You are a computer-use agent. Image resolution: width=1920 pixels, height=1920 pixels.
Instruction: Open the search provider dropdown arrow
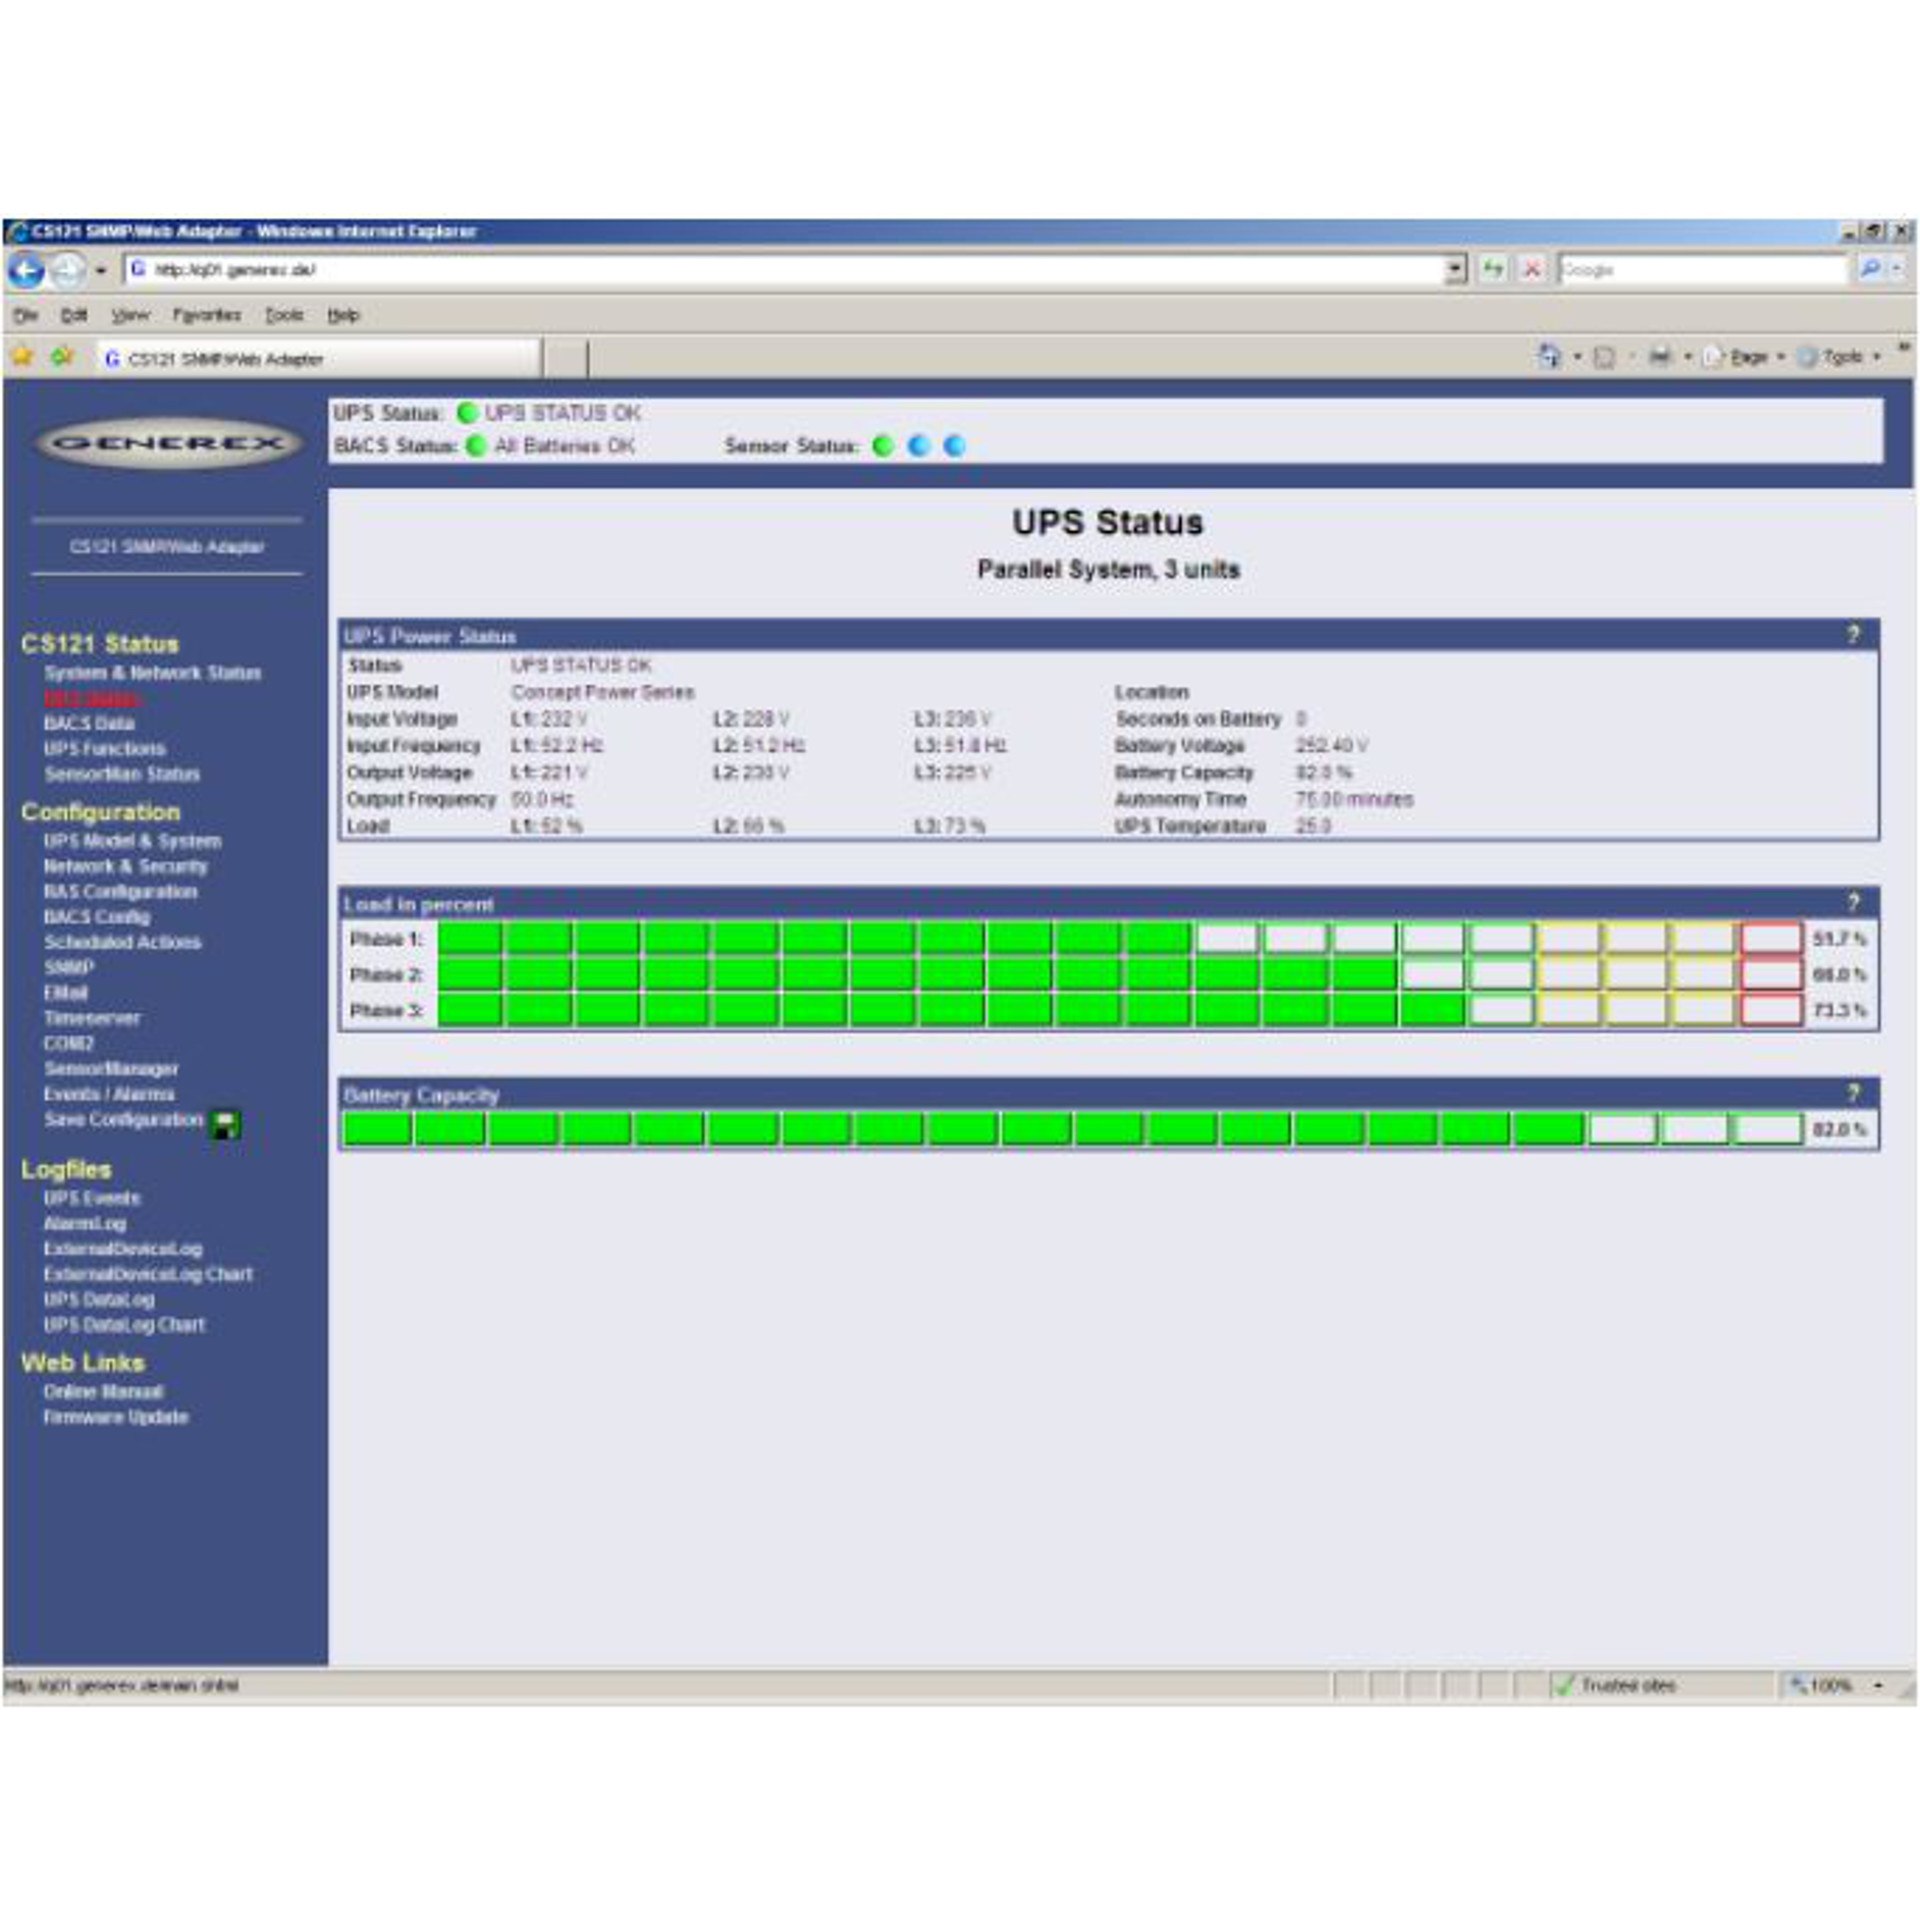1897,269
